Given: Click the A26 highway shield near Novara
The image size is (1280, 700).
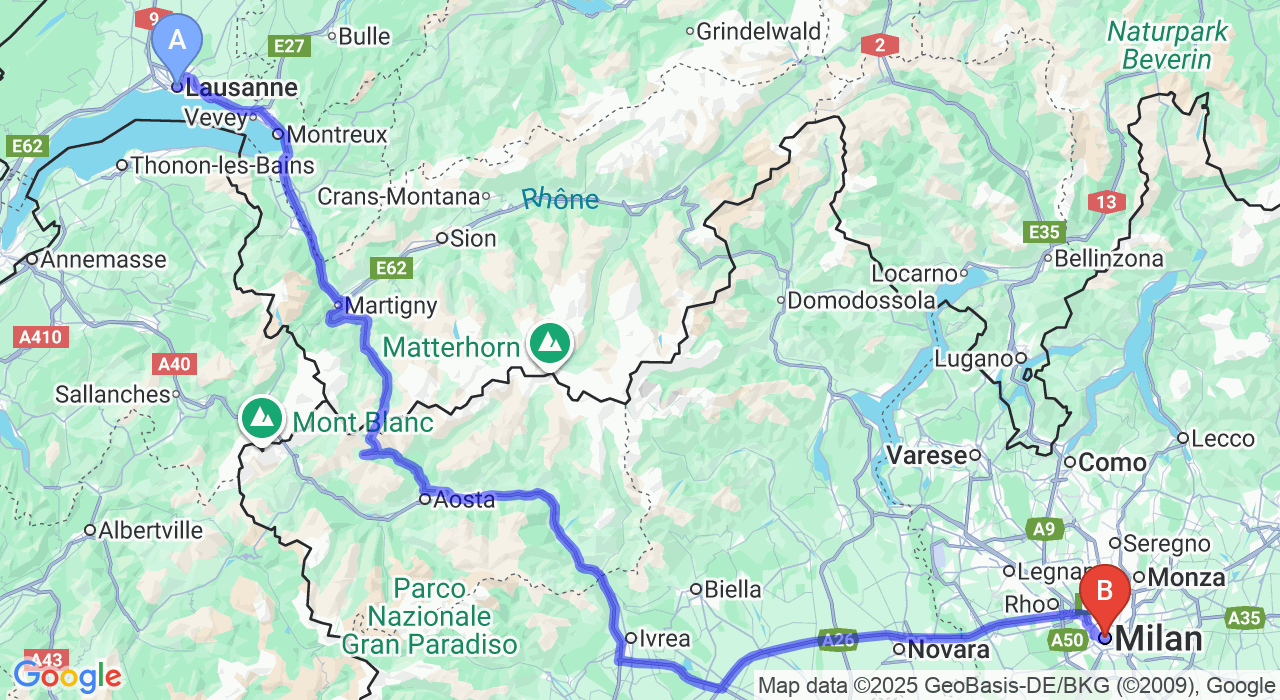Looking at the screenshot, I should [837, 637].
